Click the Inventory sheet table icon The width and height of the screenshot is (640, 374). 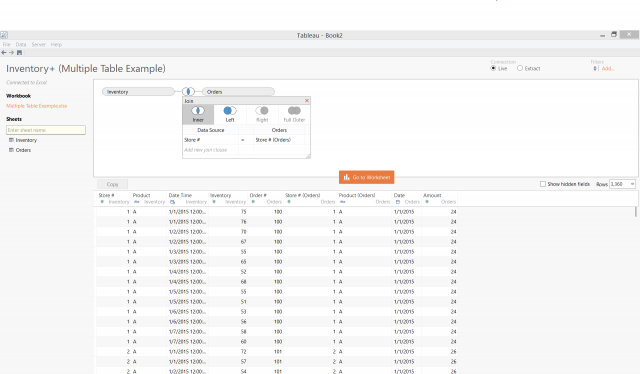(x=11, y=140)
